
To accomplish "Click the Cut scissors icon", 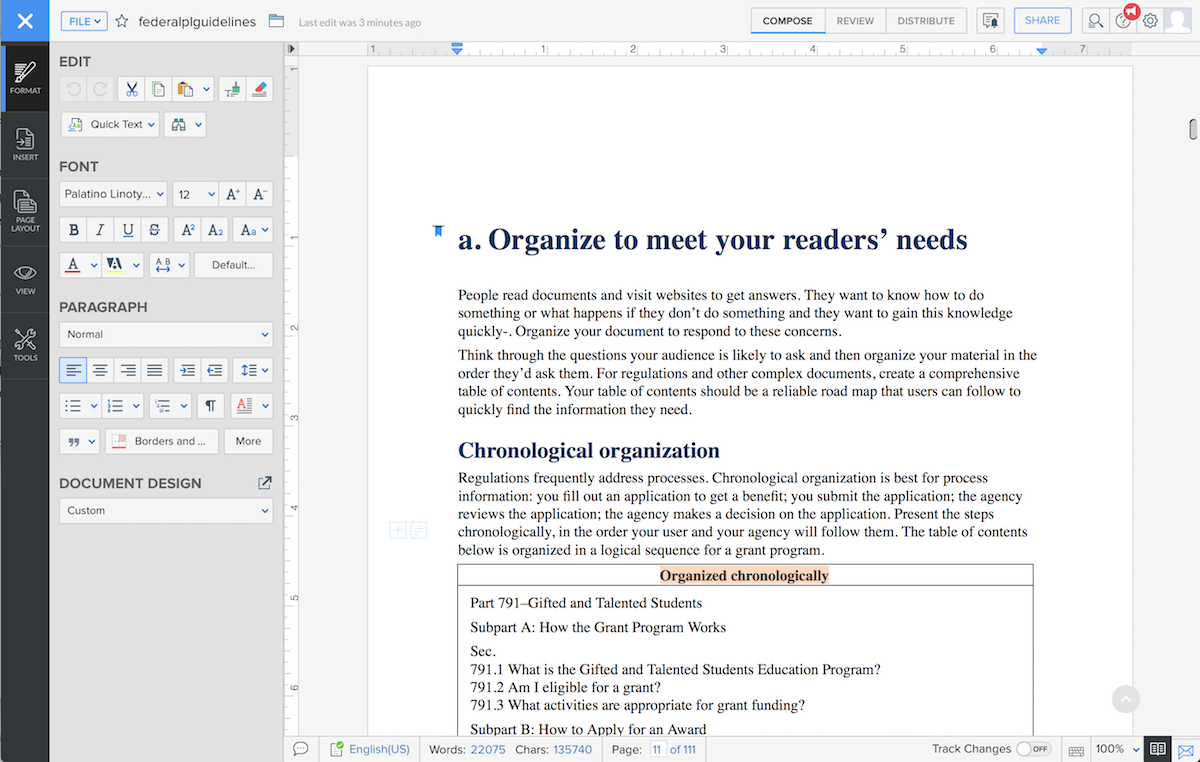I will [x=131, y=90].
